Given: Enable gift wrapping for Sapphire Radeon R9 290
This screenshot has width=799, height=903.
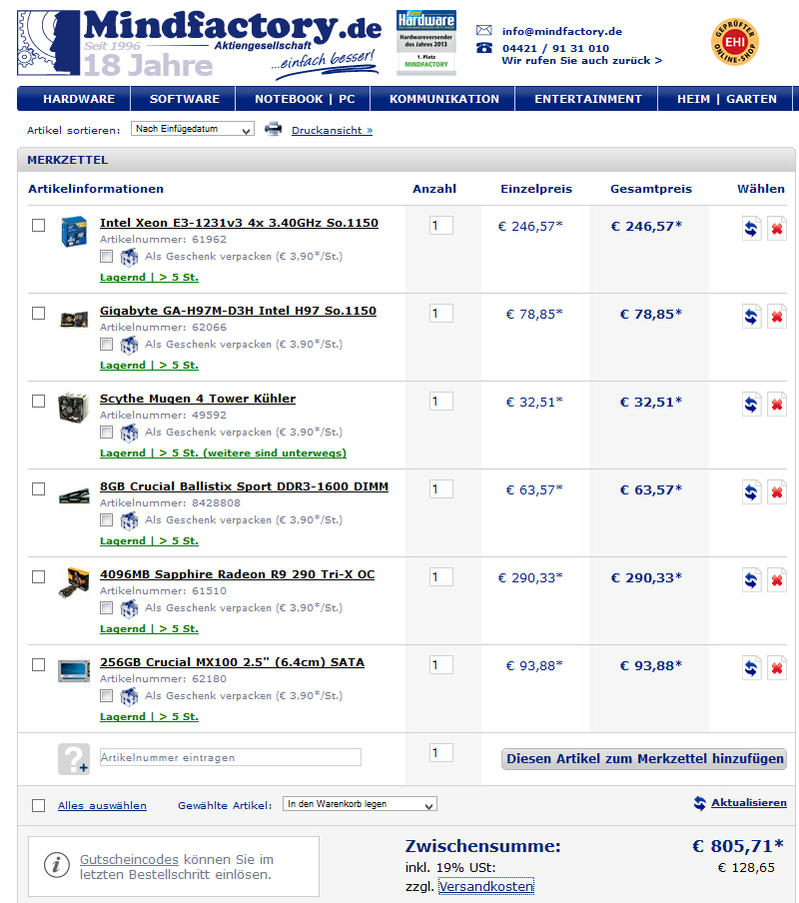Looking at the screenshot, I should pos(107,608).
